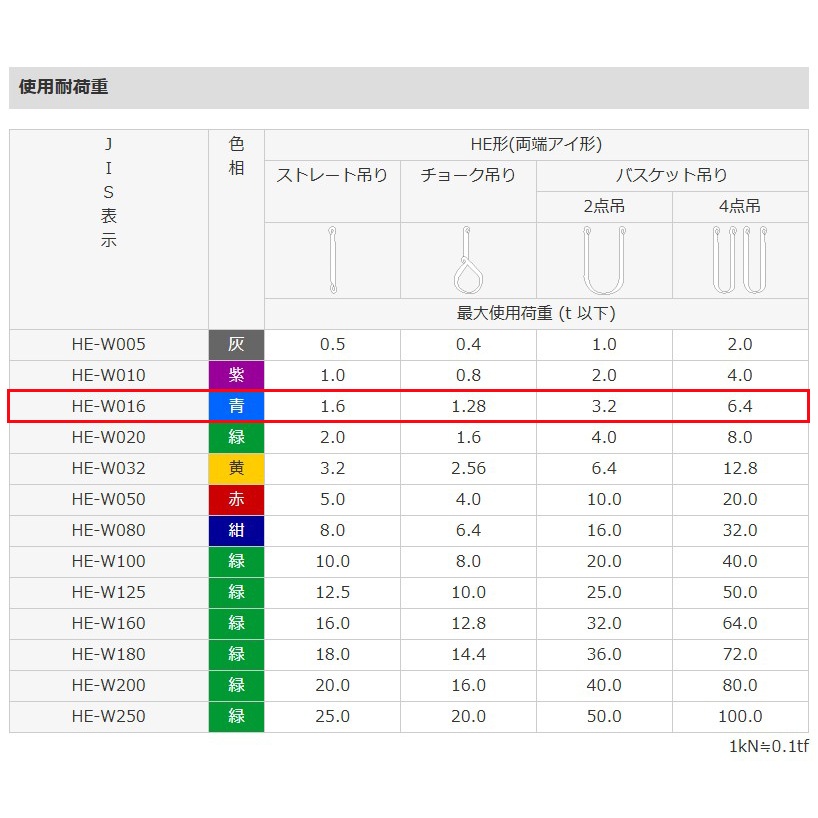
Task: Click the blue 青 color cell
Action: pos(236,407)
